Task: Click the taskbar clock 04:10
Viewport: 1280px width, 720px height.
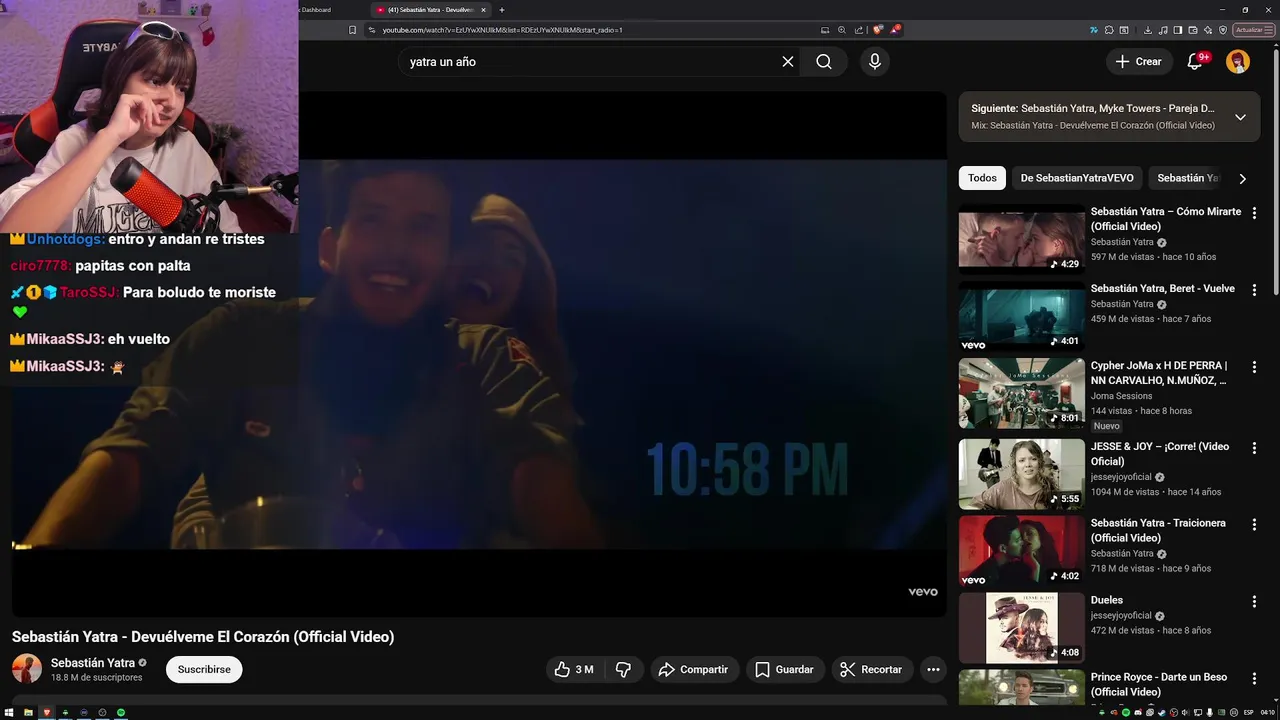Action: click(1268, 713)
